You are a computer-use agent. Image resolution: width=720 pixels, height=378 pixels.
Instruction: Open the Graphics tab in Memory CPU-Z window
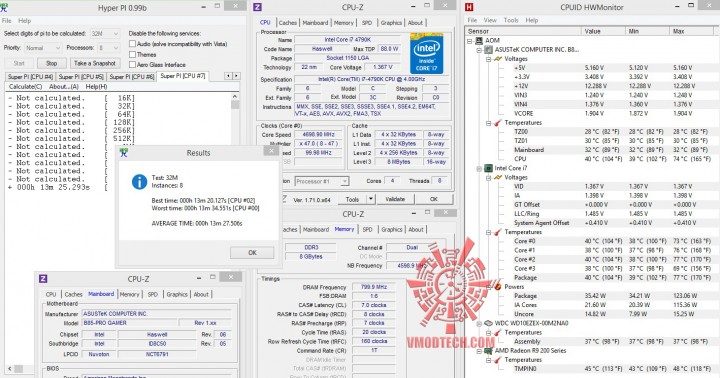pyautogui.click(x=392, y=229)
